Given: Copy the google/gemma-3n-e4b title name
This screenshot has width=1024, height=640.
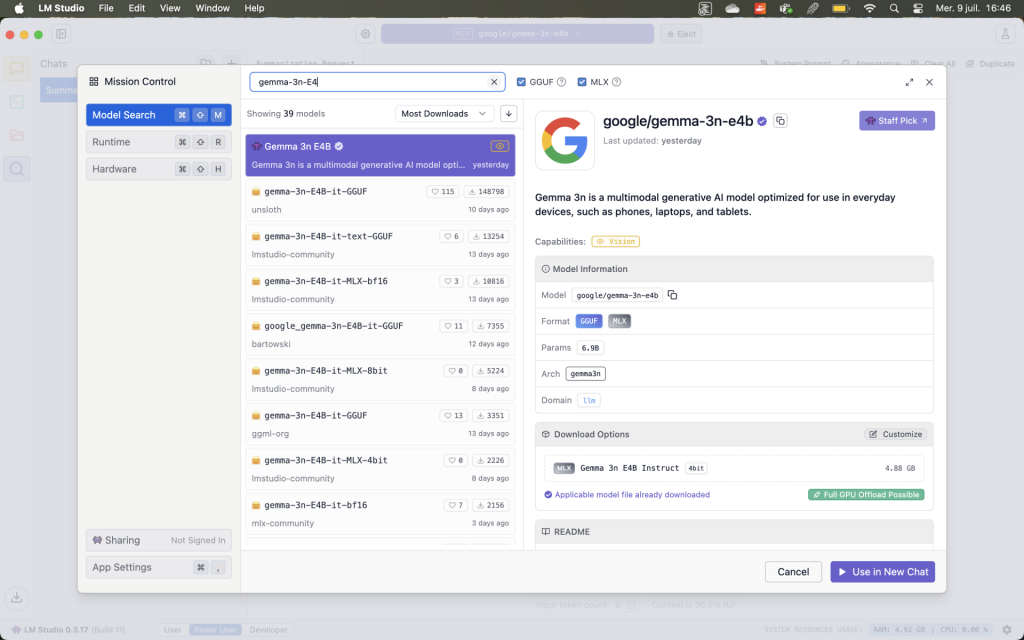Looking at the screenshot, I should click(x=781, y=121).
